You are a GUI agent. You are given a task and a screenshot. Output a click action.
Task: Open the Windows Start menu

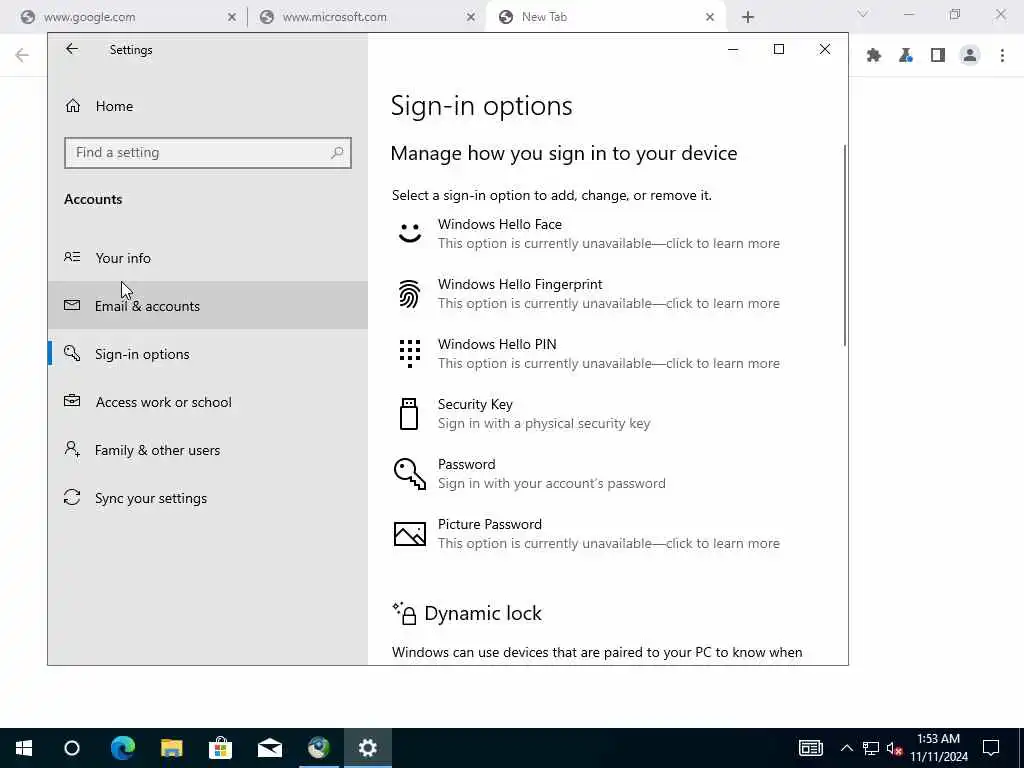tap(24, 748)
